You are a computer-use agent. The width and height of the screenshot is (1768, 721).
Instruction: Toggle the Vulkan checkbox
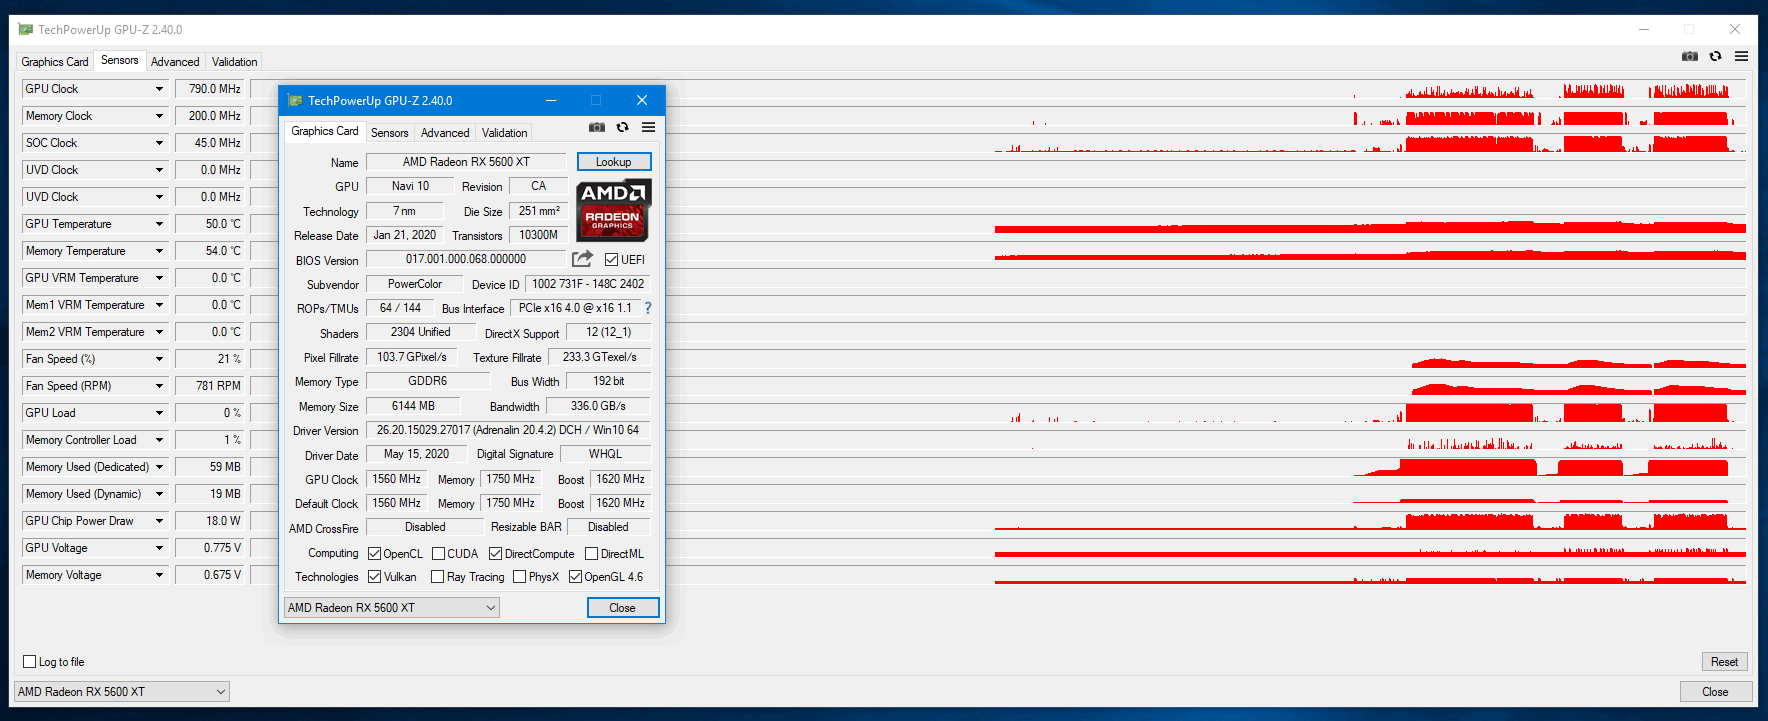tap(374, 577)
